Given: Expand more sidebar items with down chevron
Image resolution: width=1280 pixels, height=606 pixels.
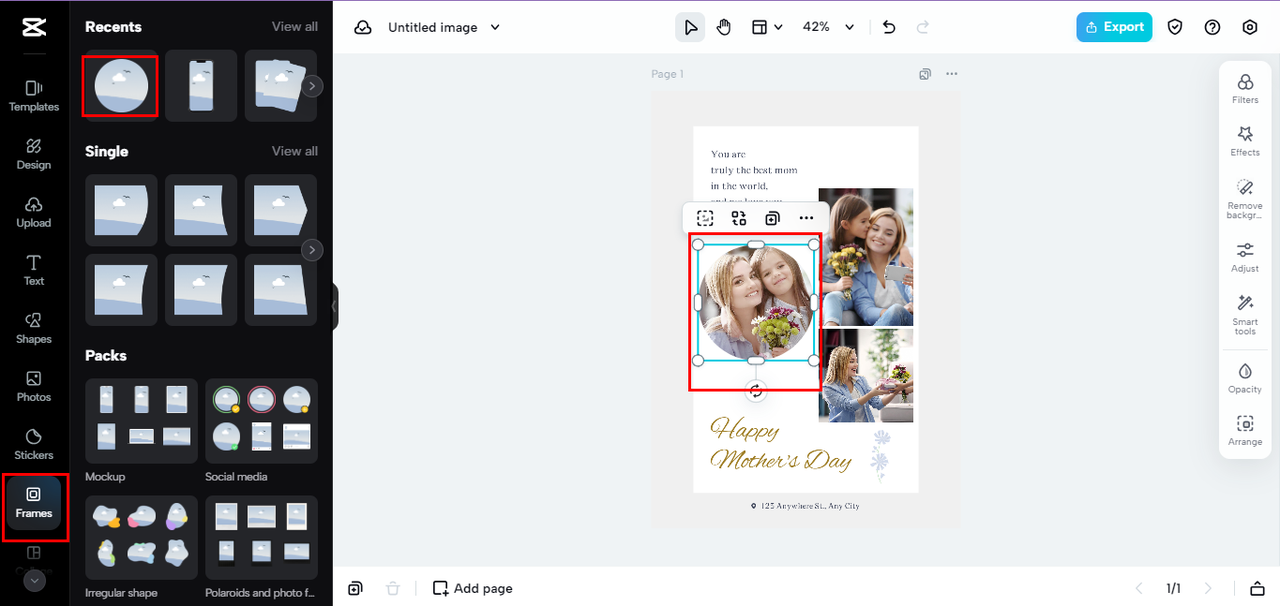Looking at the screenshot, I should pyautogui.click(x=34, y=580).
